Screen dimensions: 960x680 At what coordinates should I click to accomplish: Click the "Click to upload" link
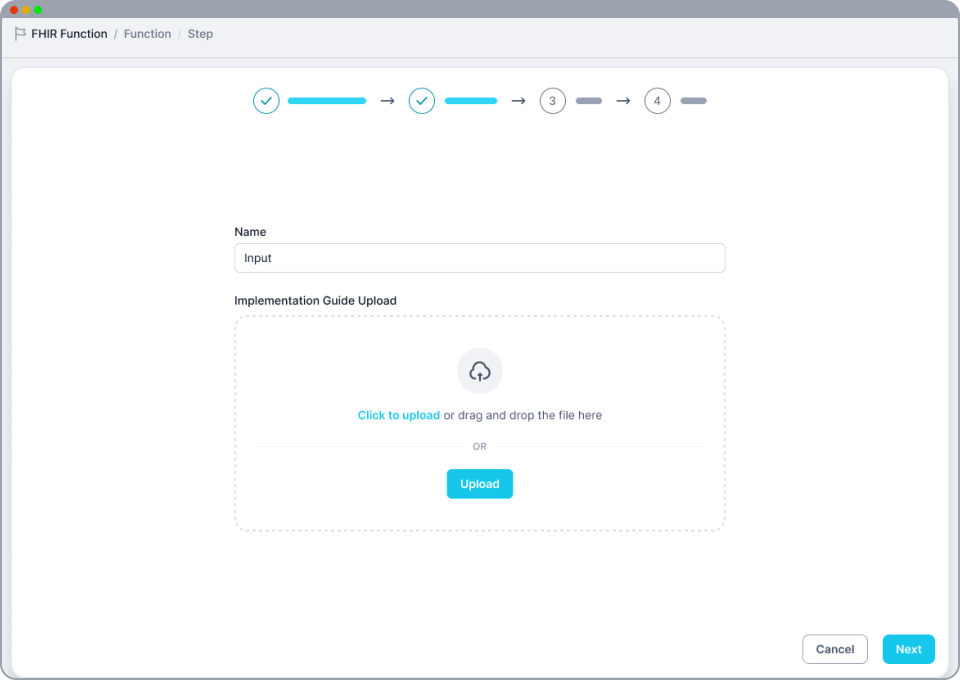click(x=398, y=415)
